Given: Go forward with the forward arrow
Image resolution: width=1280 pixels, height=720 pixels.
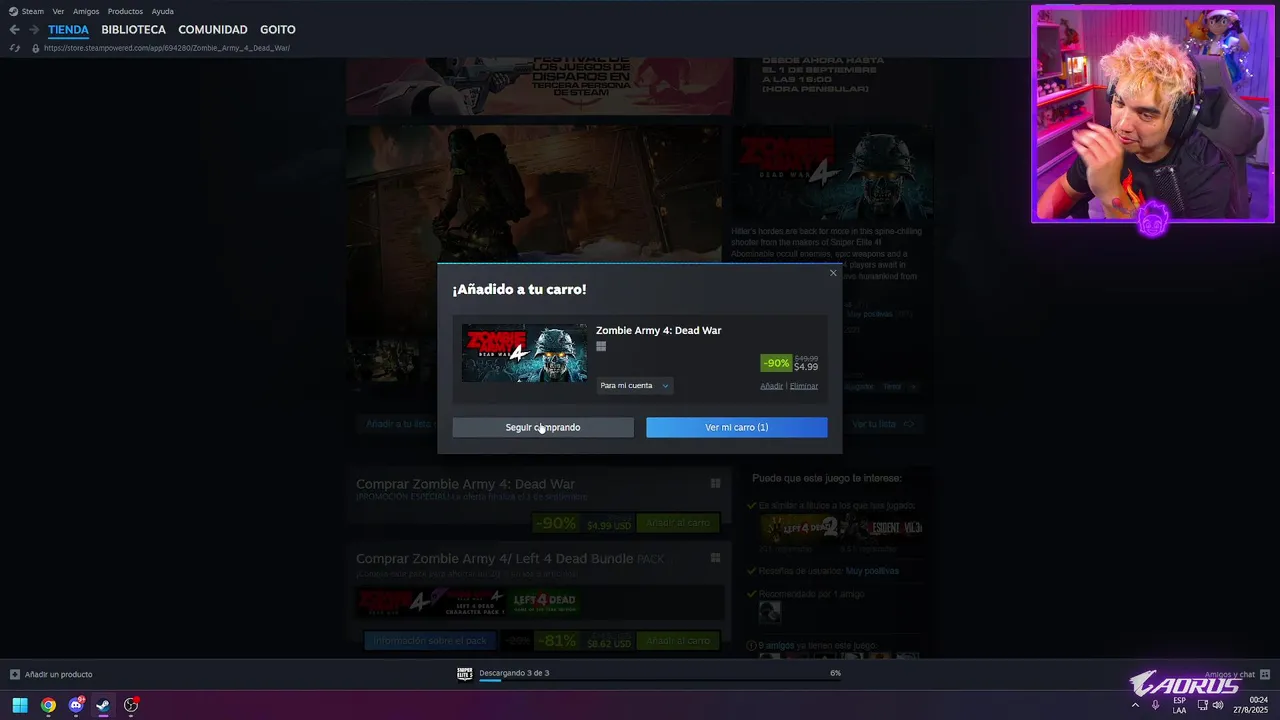Looking at the screenshot, I should 34,30.
